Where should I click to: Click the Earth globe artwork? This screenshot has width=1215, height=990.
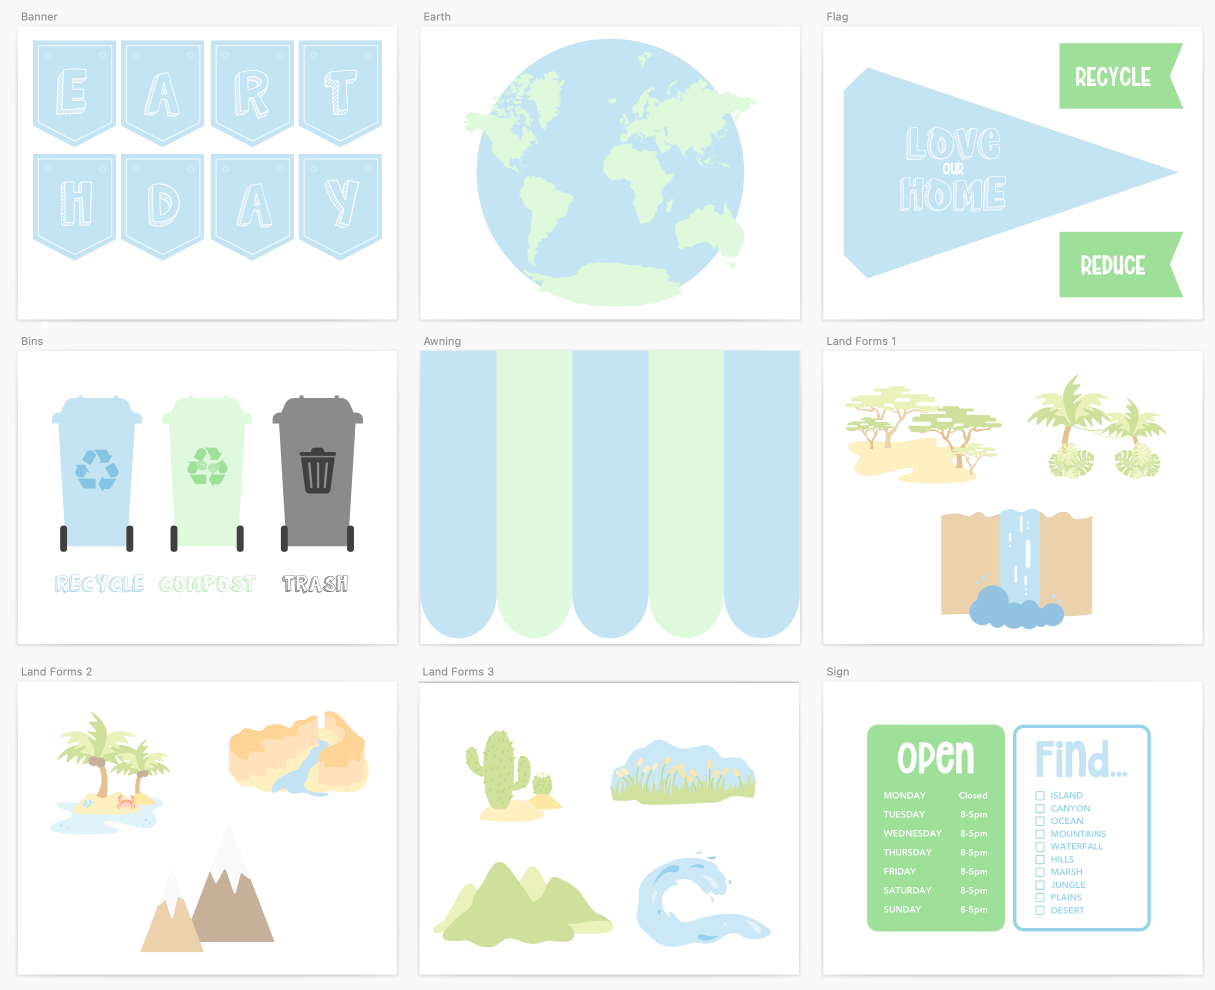tap(609, 172)
